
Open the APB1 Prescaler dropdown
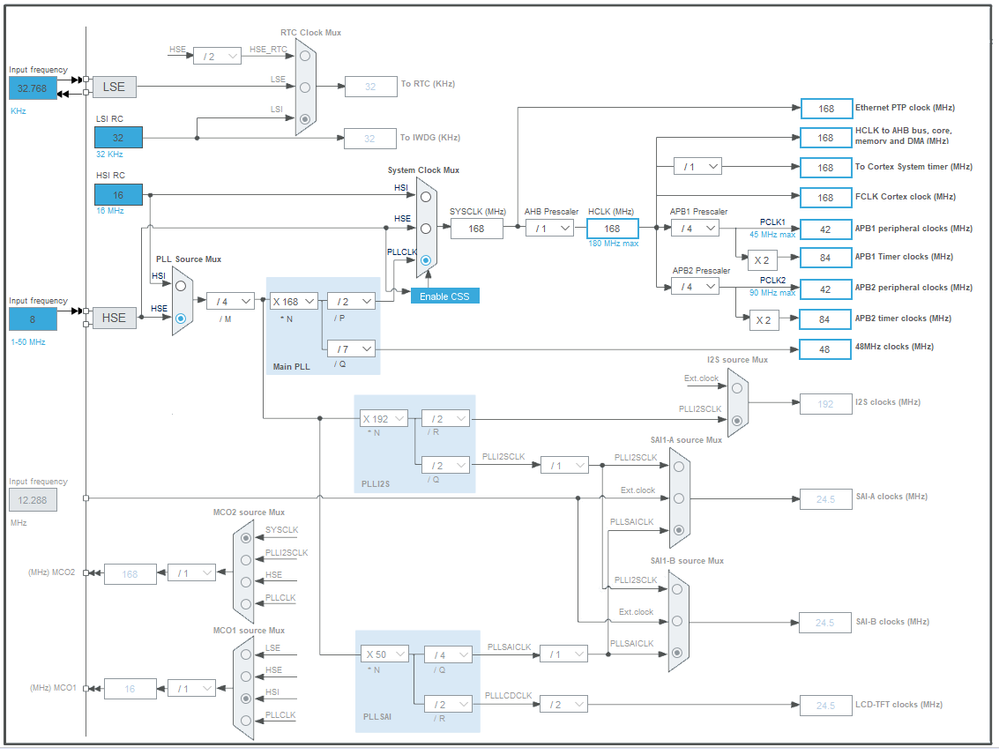coord(695,228)
